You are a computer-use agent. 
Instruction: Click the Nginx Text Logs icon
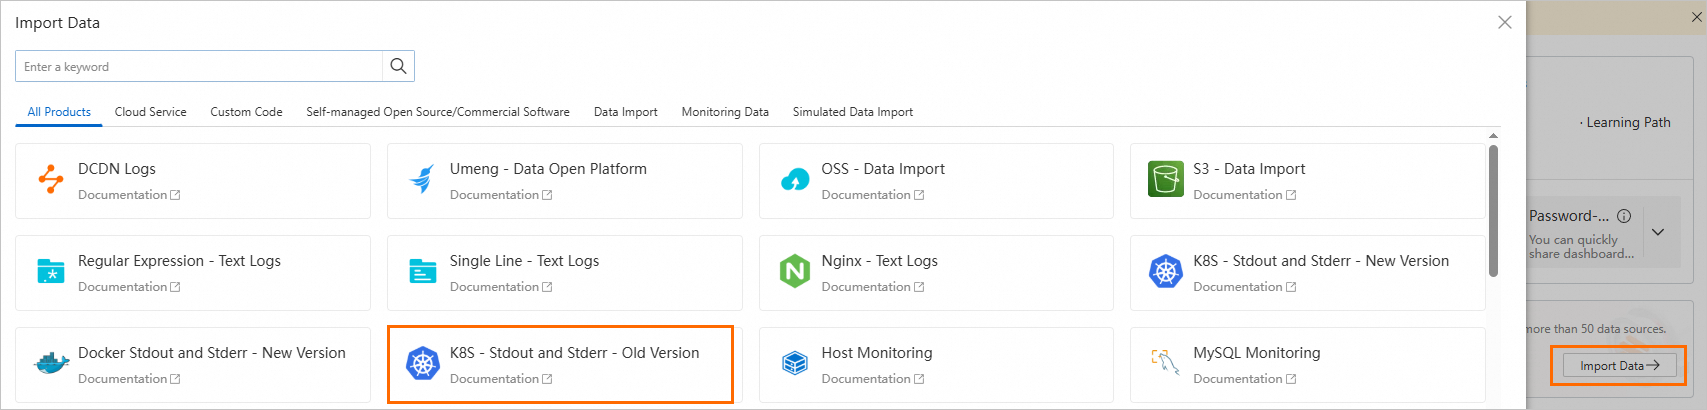[795, 271]
